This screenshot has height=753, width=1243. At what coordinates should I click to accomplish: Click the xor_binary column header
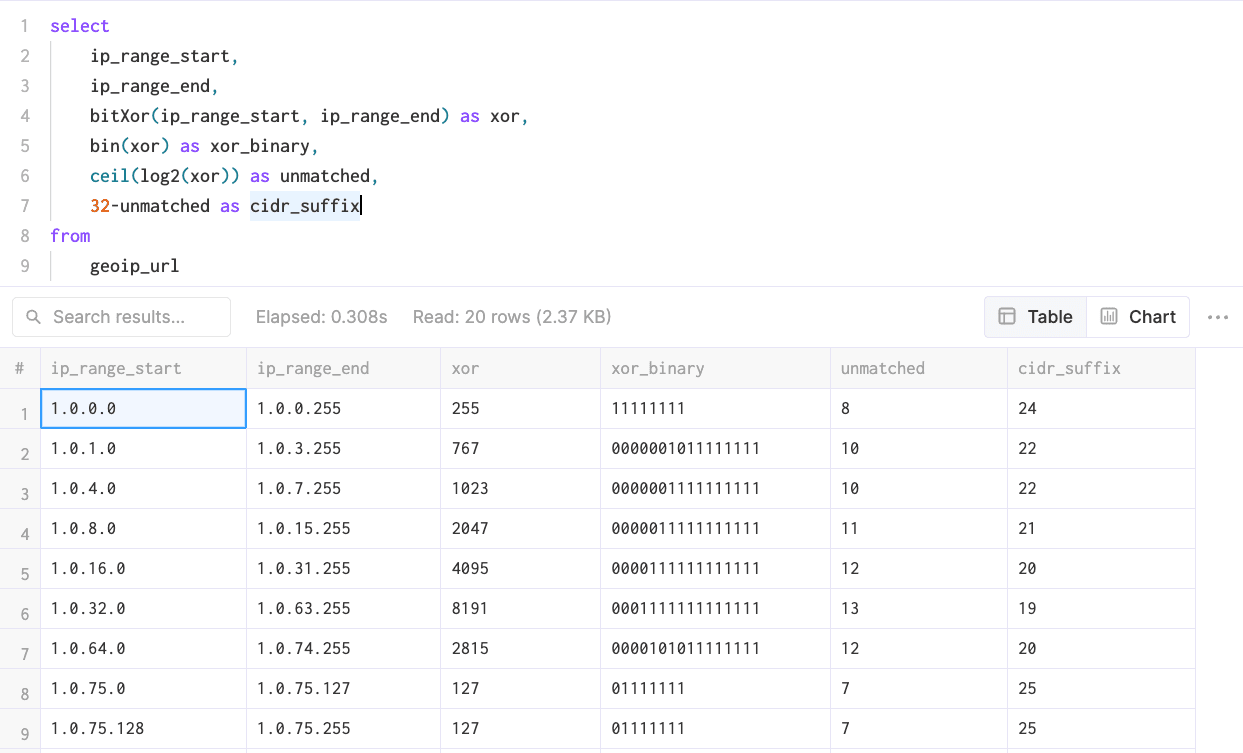[x=657, y=368]
